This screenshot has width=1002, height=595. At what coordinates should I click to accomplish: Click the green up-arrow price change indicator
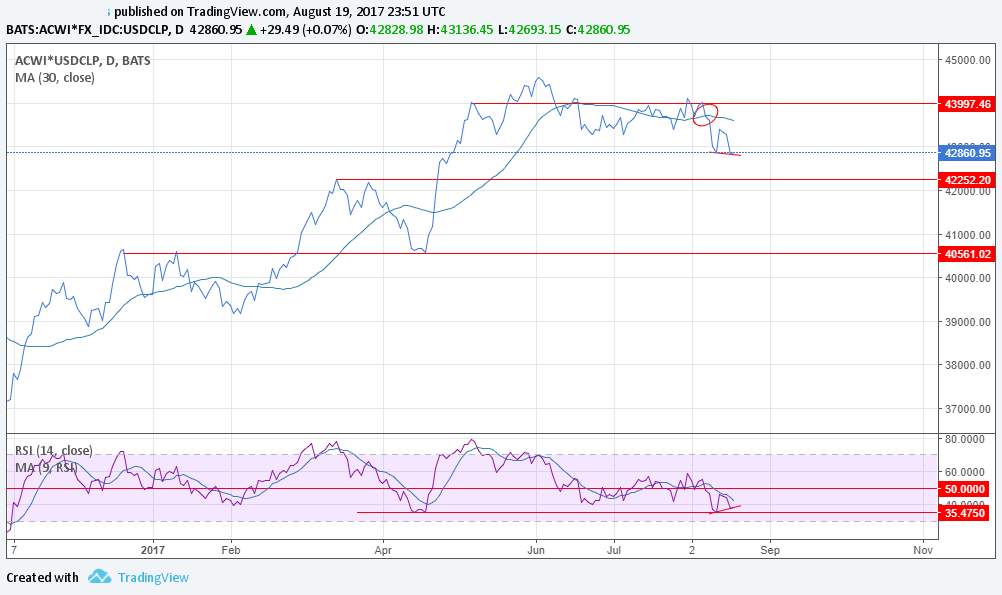tap(251, 29)
